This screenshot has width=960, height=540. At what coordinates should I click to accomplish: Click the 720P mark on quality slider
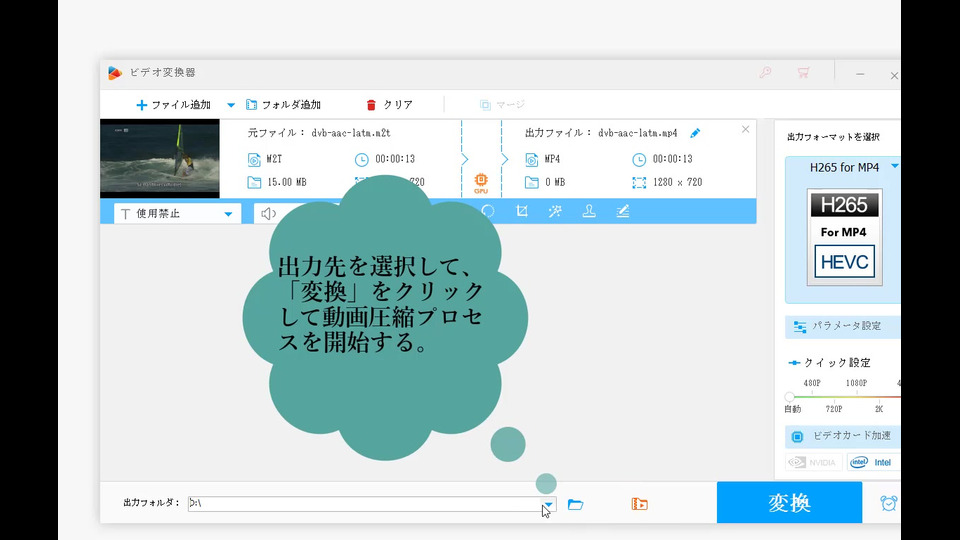point(834,409)
